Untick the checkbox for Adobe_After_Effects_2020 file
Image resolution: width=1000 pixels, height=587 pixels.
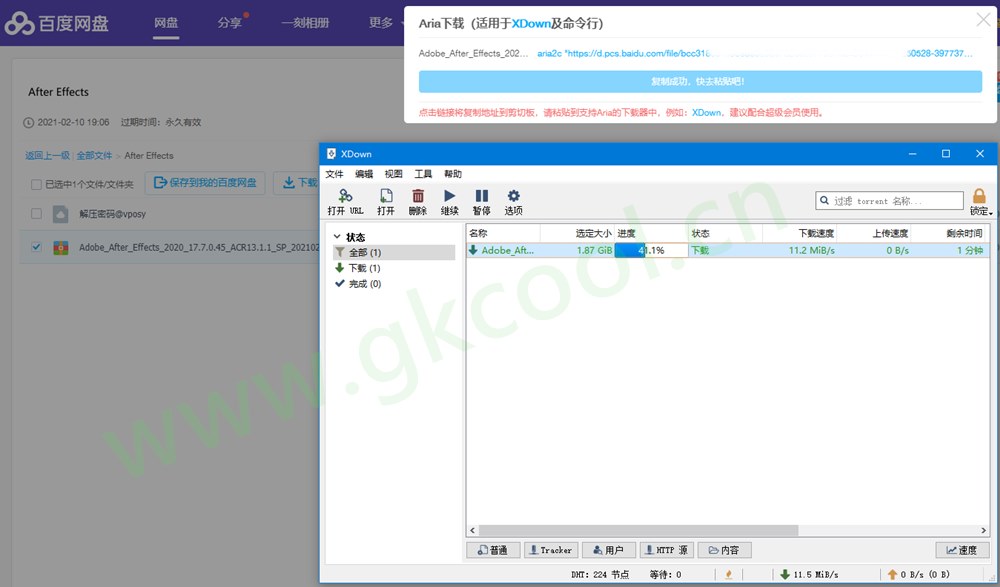point(36,247)
